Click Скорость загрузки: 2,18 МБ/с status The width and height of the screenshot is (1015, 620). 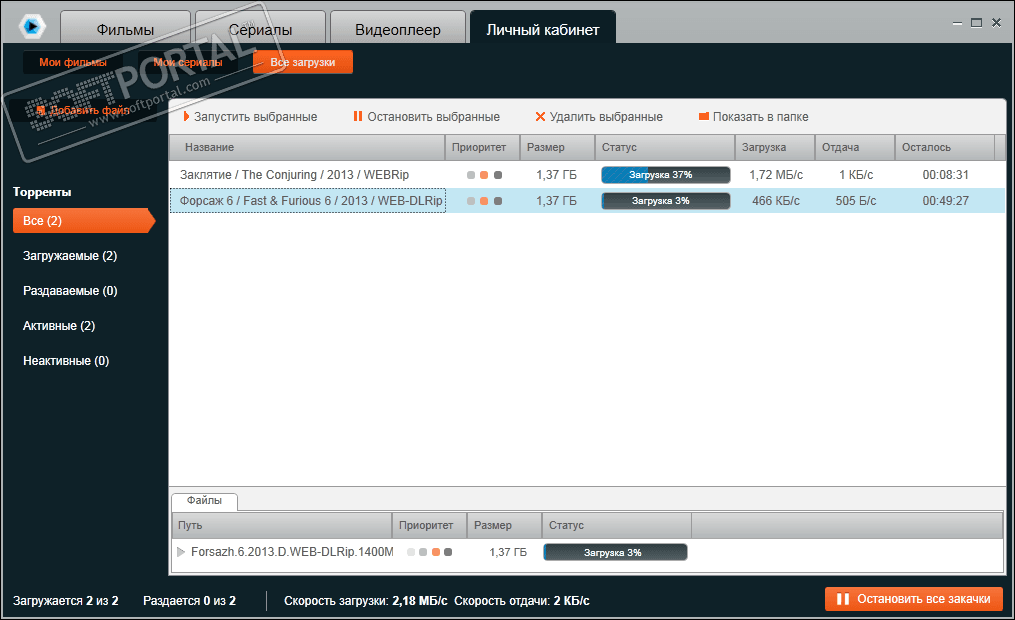tap(366, 601)
